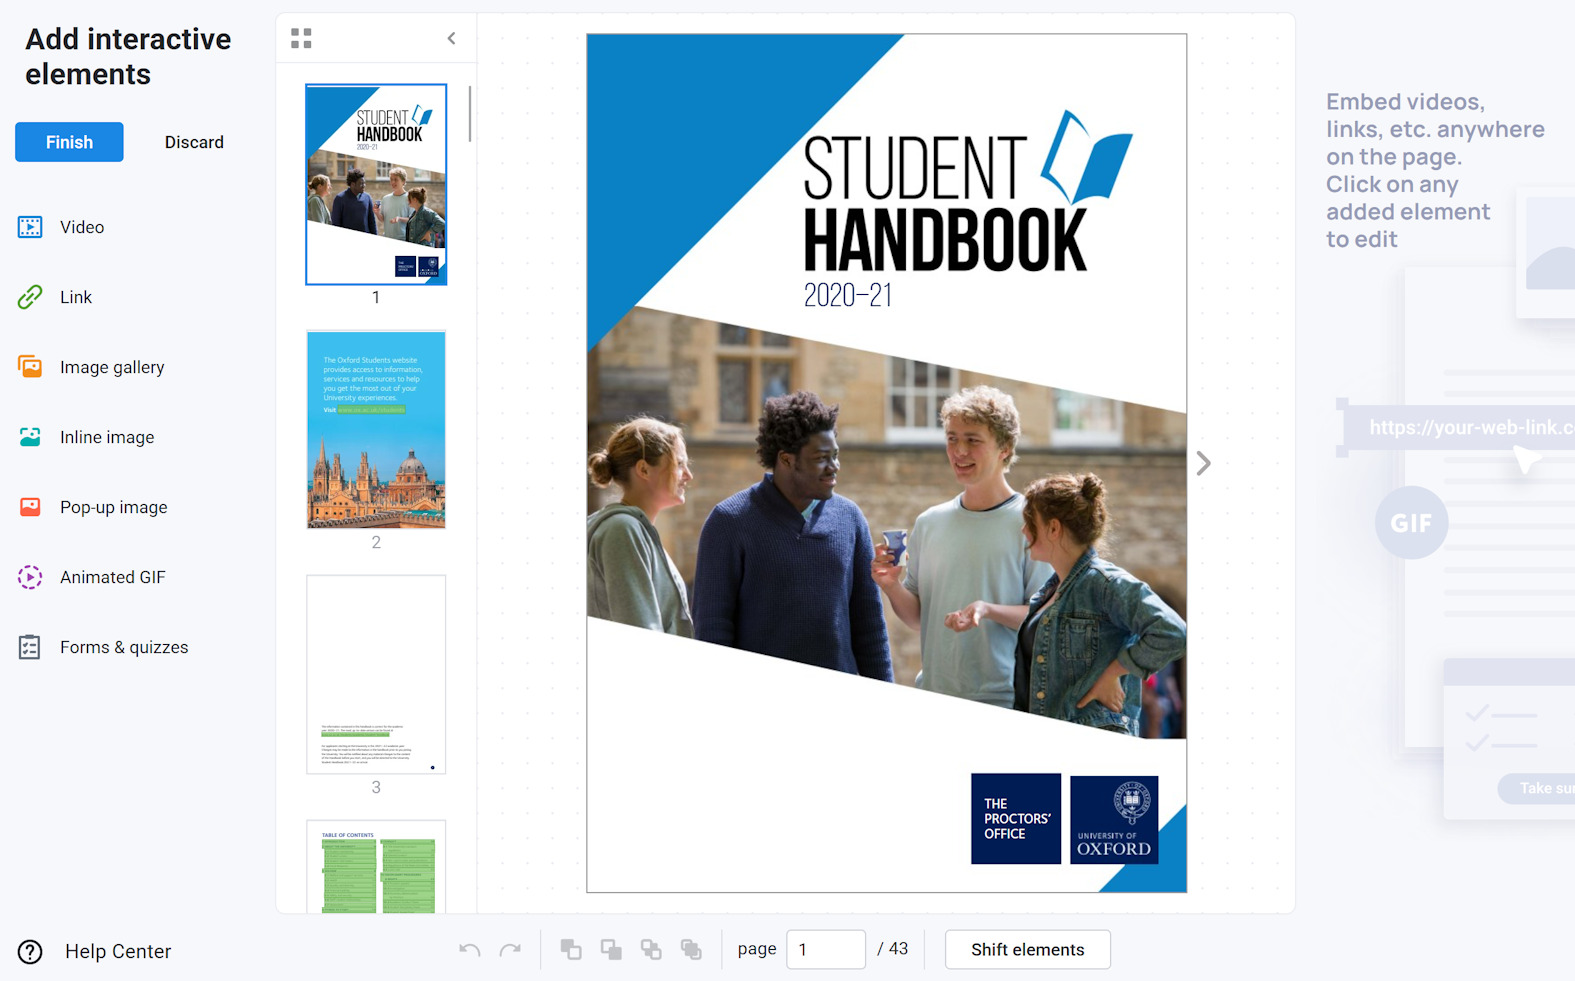Viewport: 1575px width, 981px height.
Task: Click the Video element icon
Action: (x=30, y=227)
